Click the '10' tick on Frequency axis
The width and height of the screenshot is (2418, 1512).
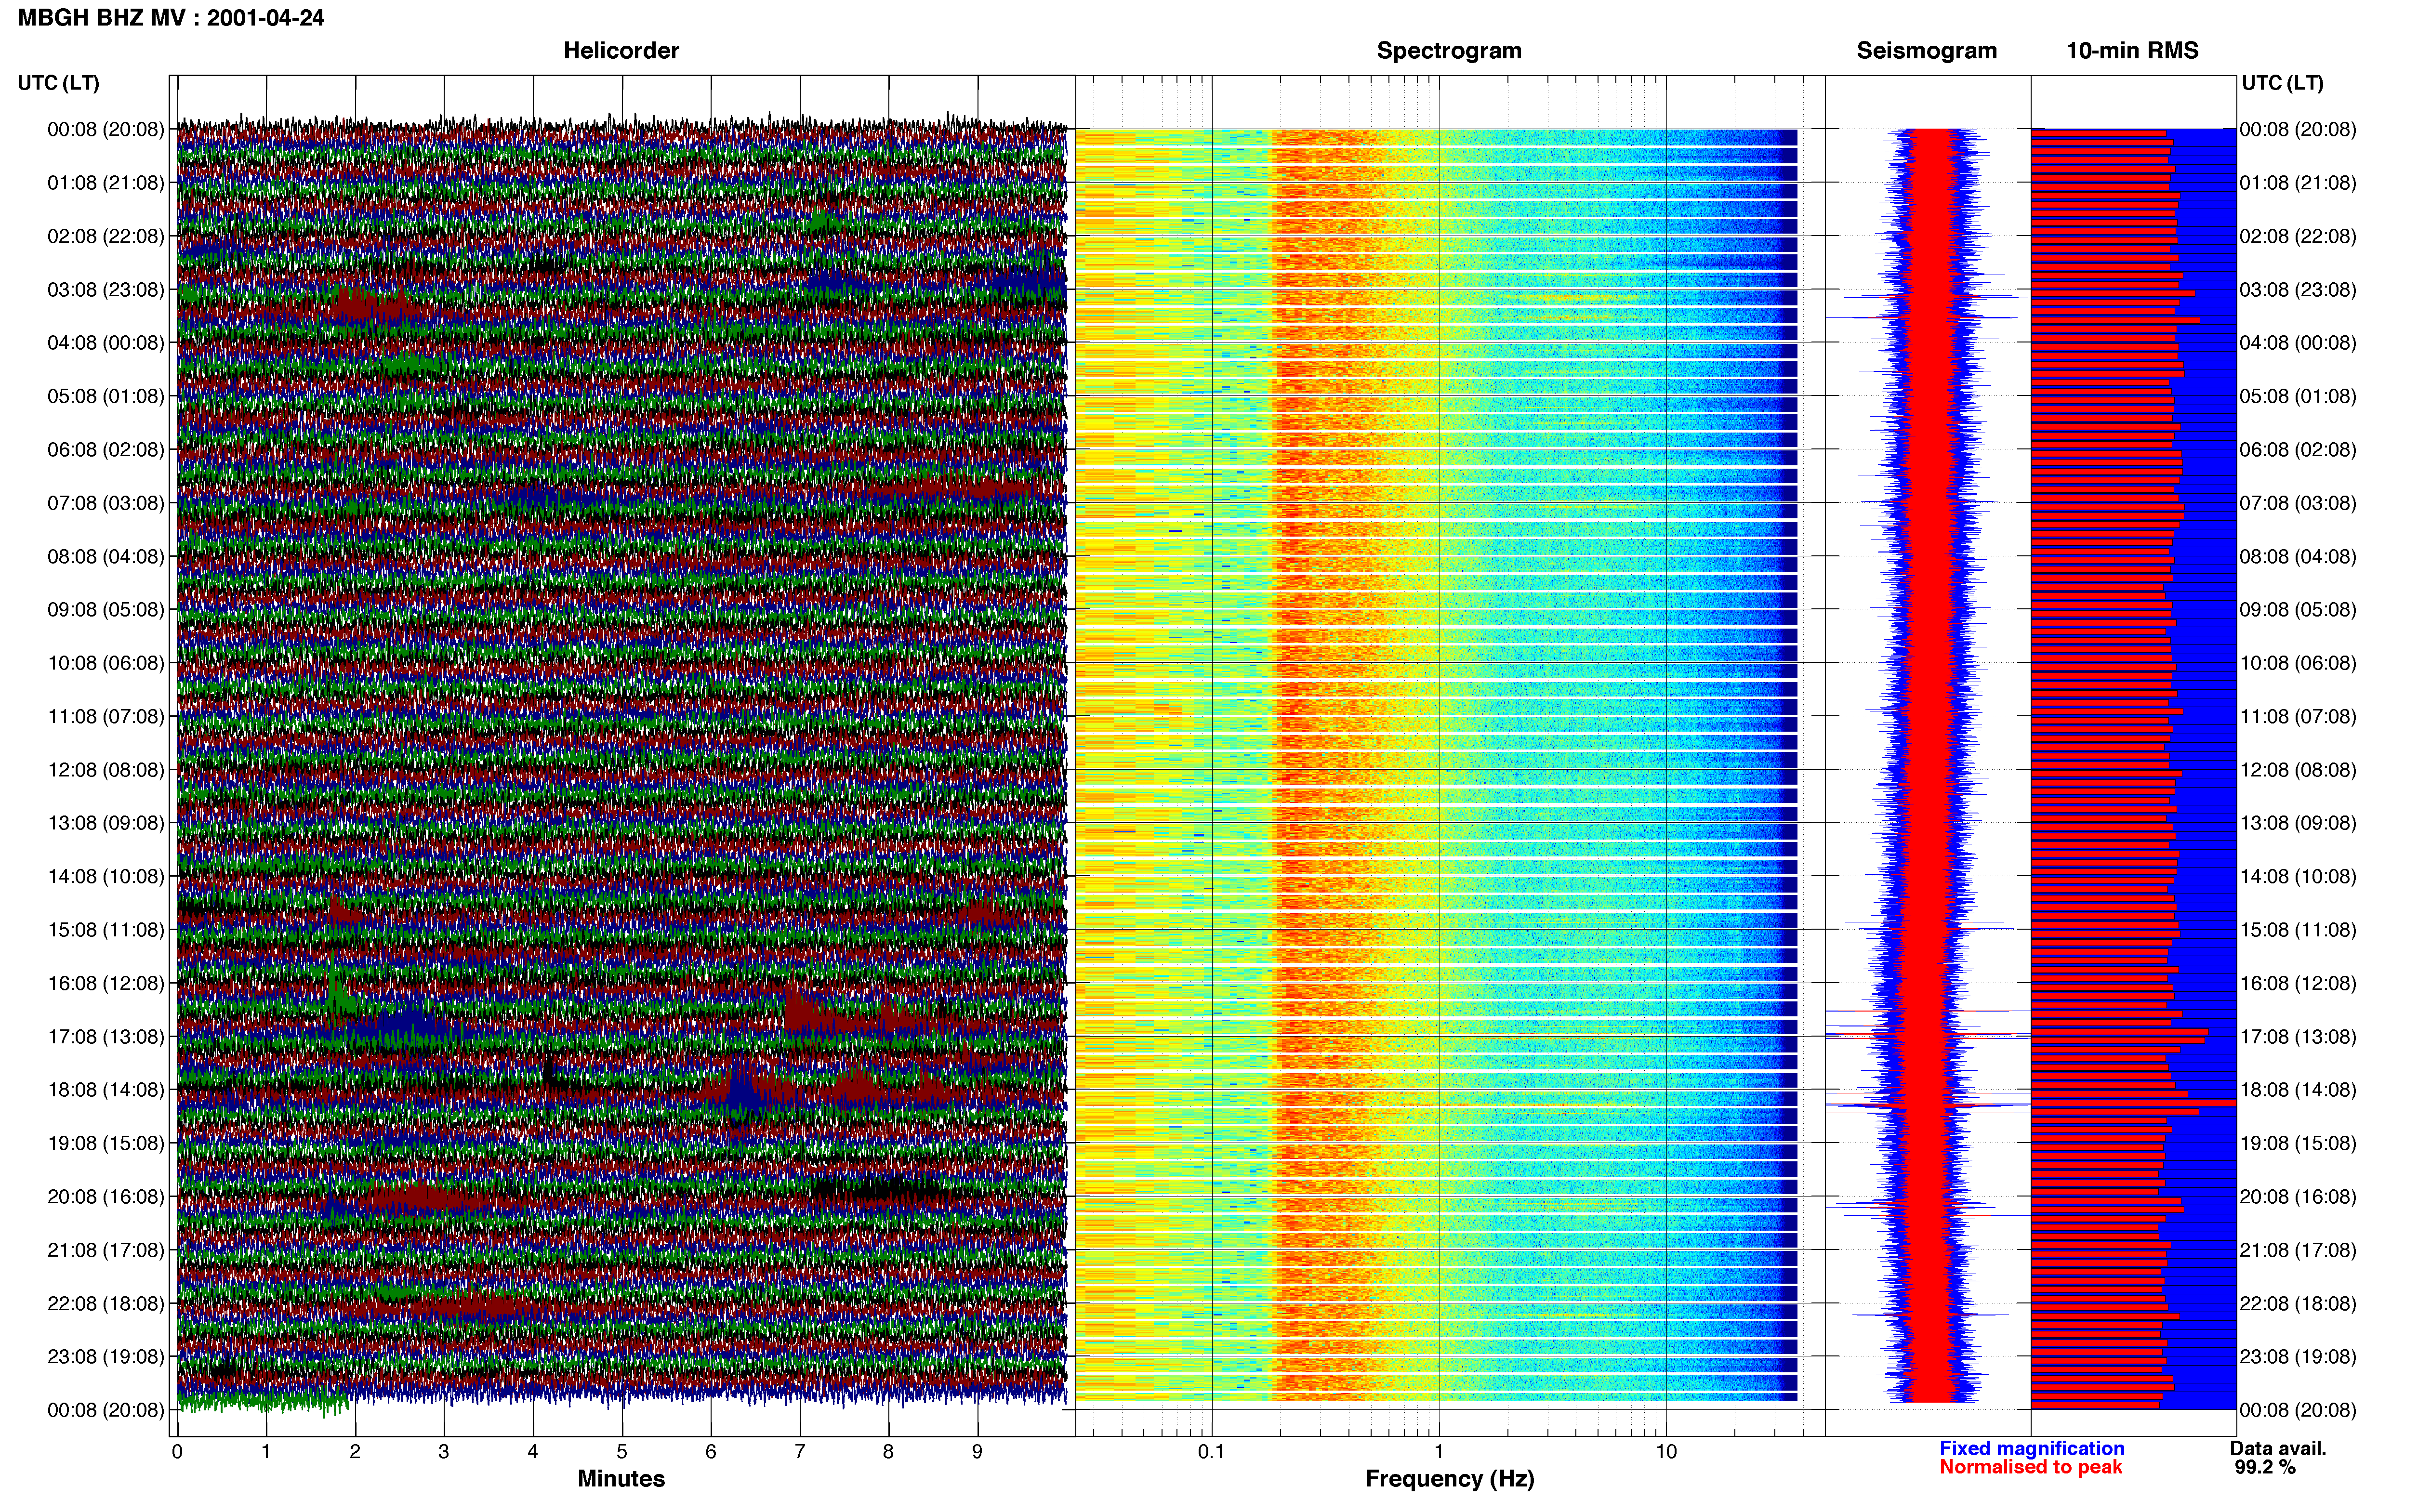click(x=1666, y=1452)
